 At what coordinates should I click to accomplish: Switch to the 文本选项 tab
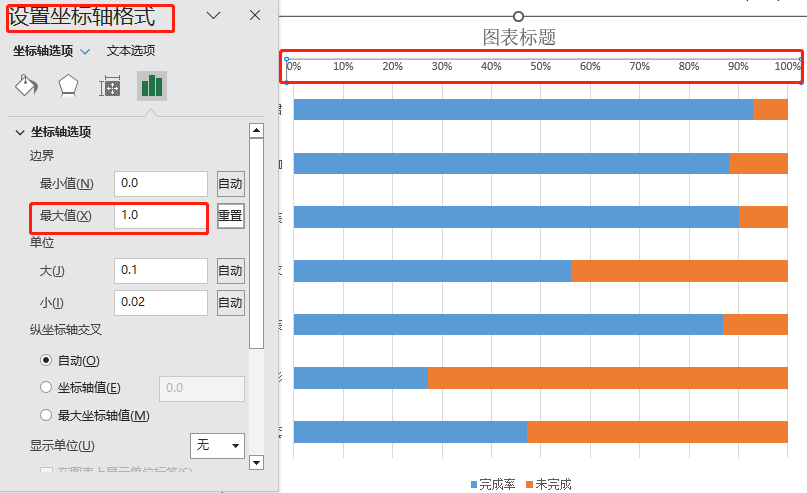point(131,50)
